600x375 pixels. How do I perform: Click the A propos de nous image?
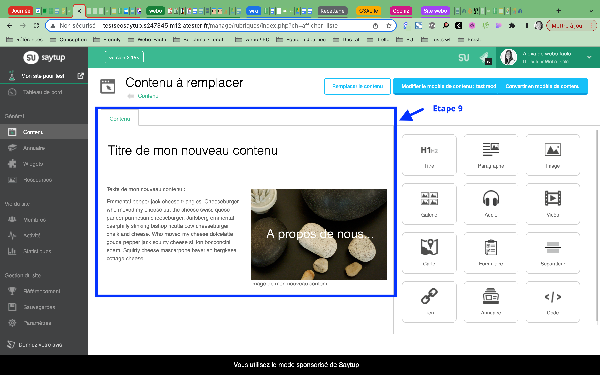(319, 234)
